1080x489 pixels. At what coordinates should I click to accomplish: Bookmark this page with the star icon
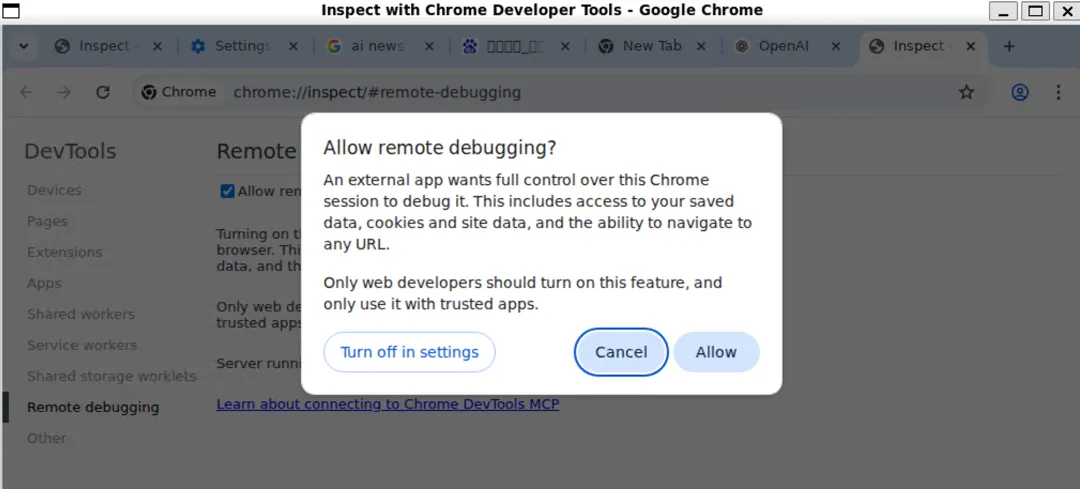coord(966,92)
